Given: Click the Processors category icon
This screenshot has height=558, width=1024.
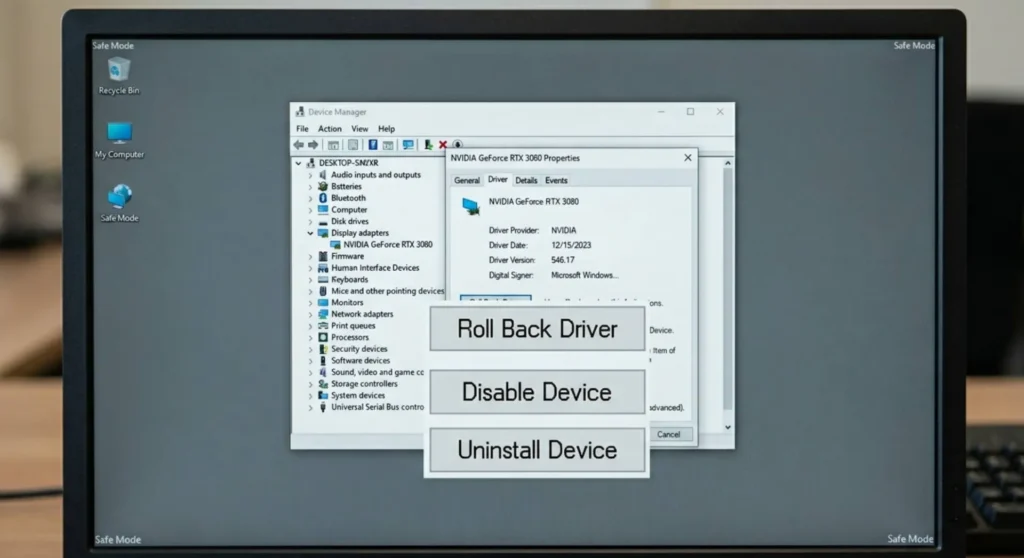Looking at the screenshot, I should [x=323, y=337].
